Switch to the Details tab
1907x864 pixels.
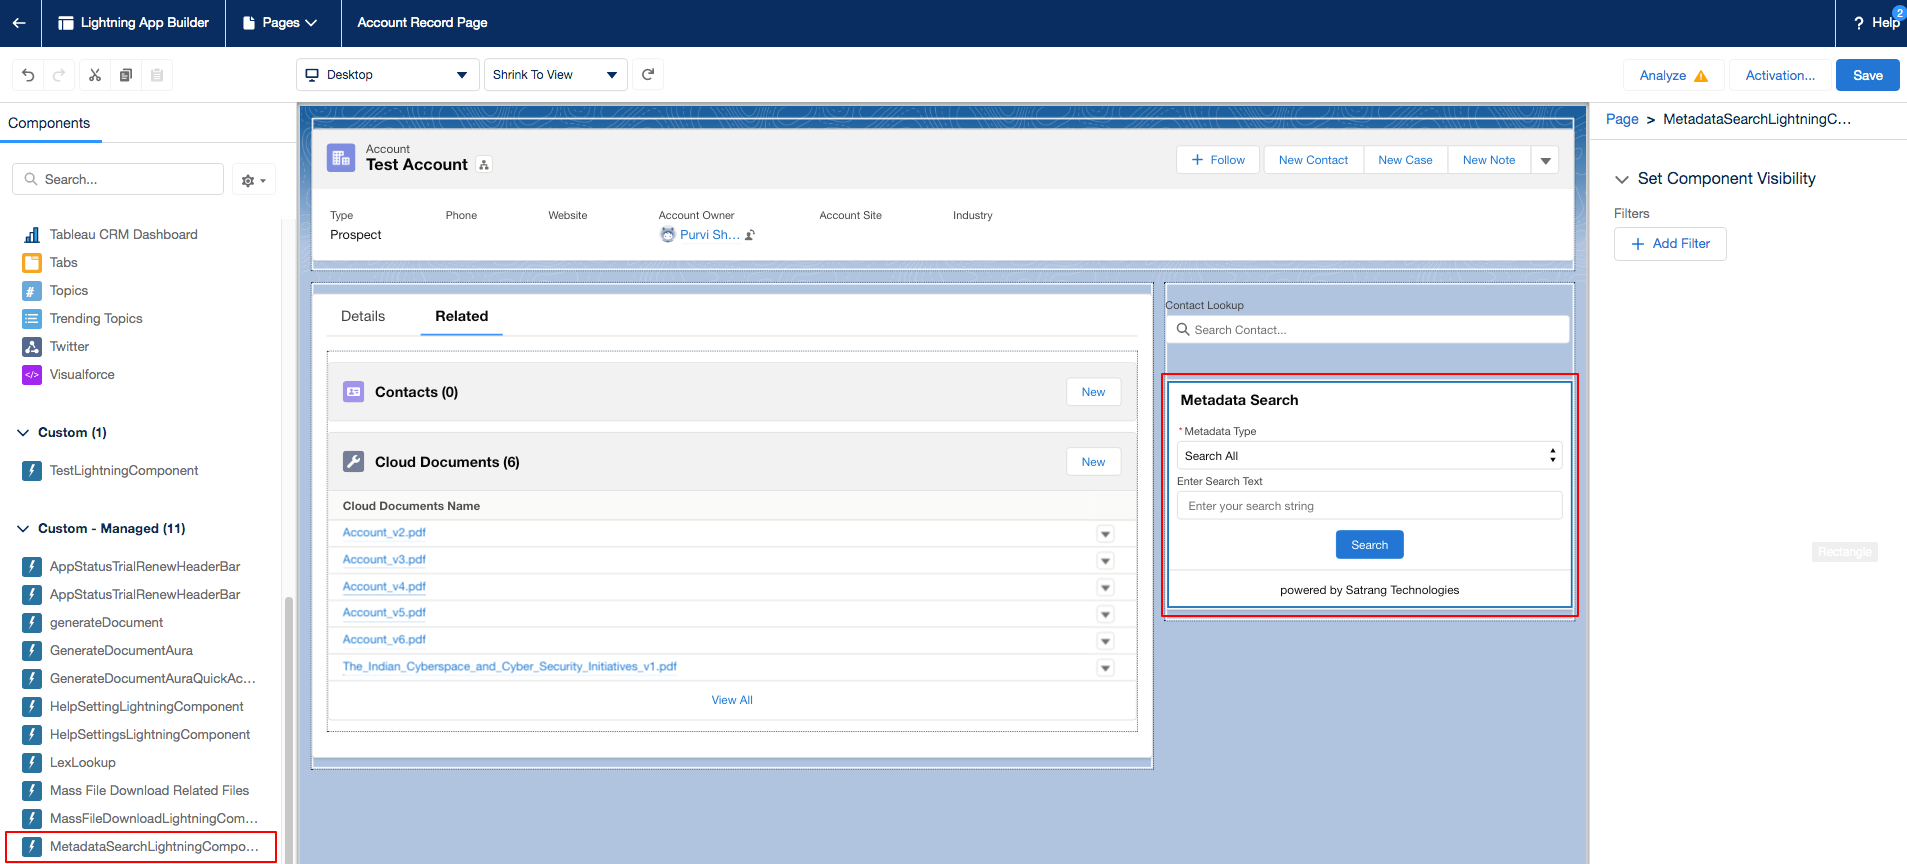[362, 316]
